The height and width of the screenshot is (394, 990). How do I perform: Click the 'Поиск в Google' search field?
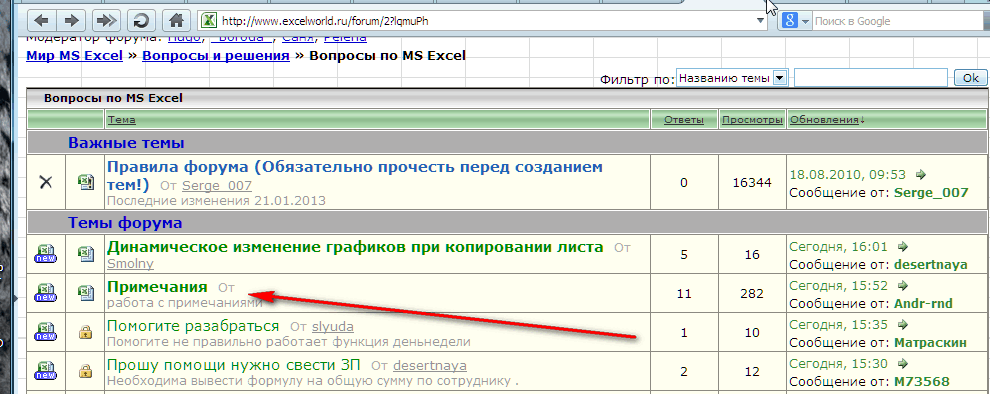(x=898, y=21)
